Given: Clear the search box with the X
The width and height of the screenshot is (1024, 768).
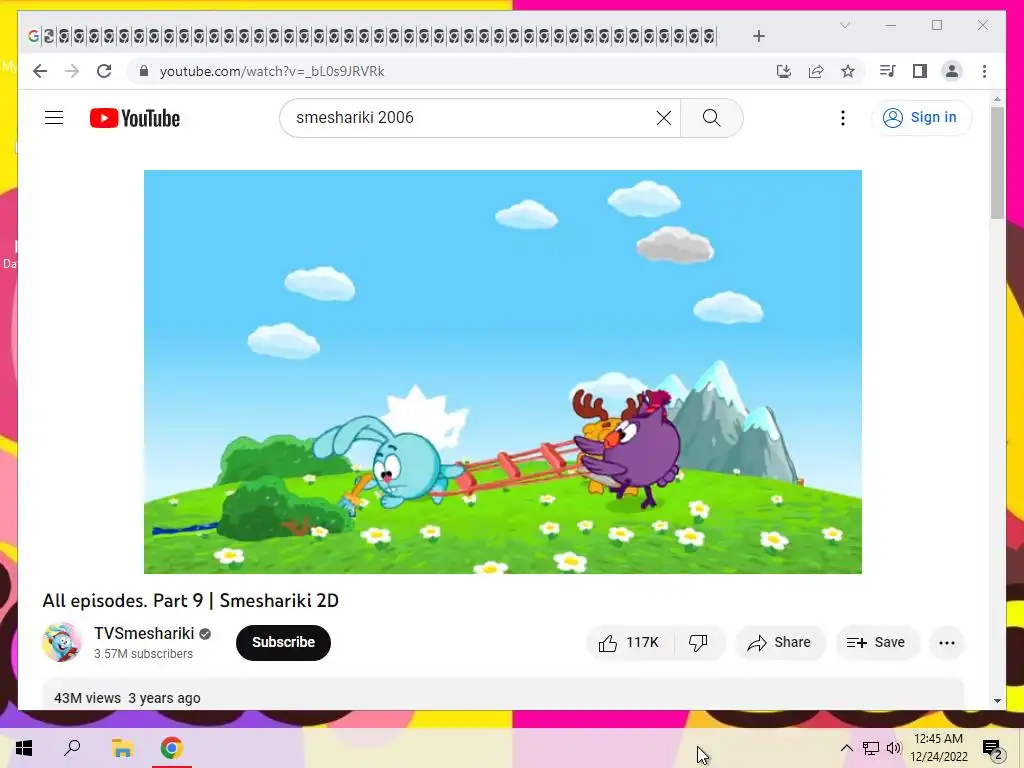Looking at the screenshot, I should (x=664, y=118).
